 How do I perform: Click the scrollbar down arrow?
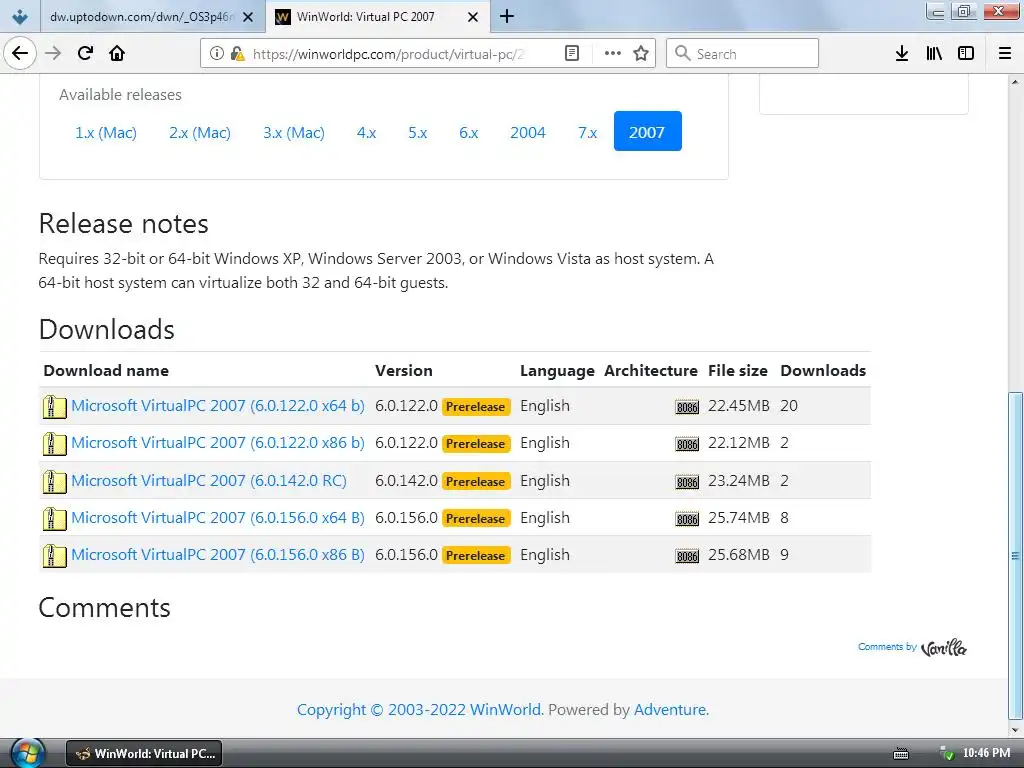[x=1015, y=730]
